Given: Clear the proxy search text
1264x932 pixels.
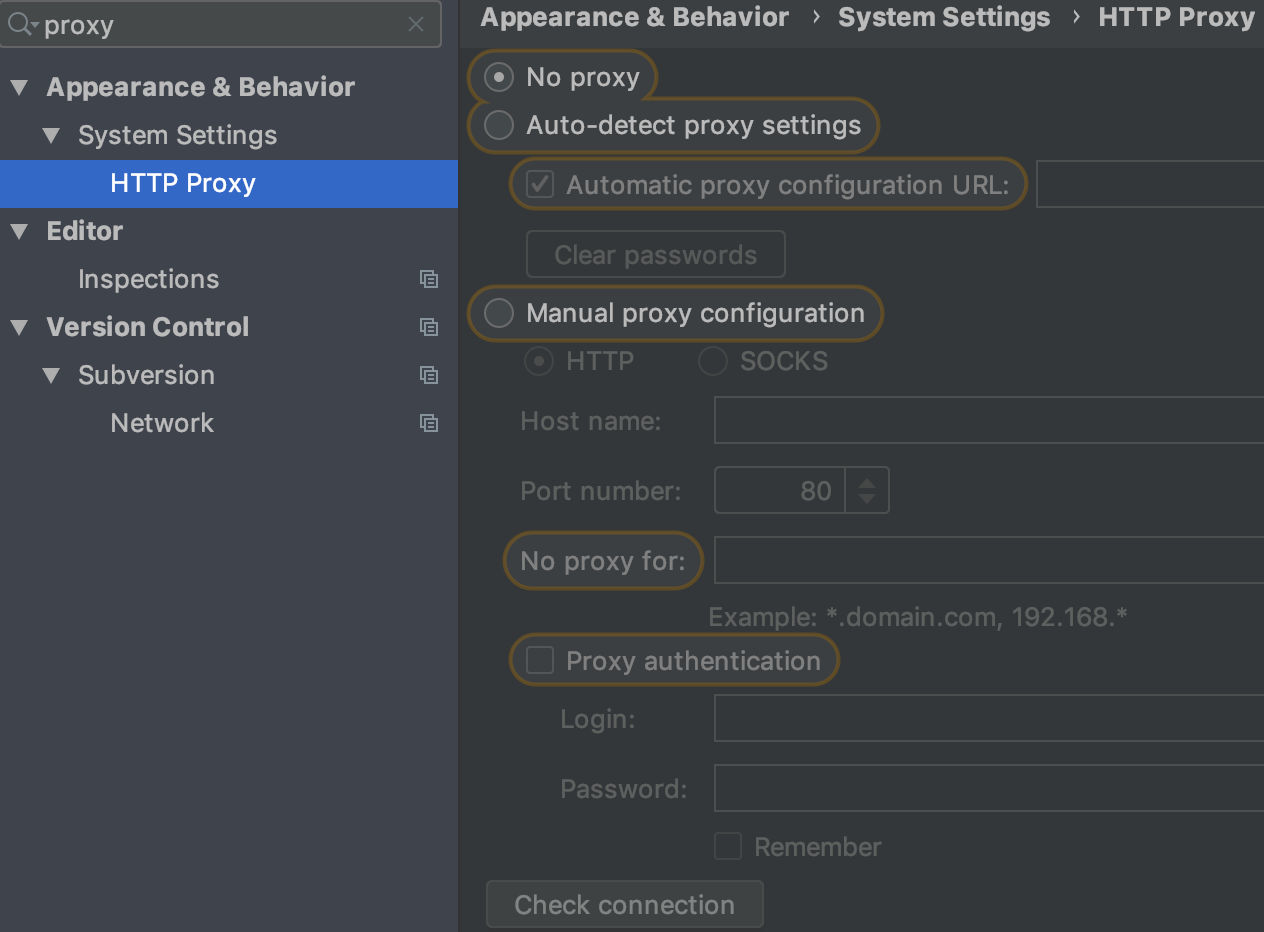Looking at the screenshot, I should click(416, 25).
